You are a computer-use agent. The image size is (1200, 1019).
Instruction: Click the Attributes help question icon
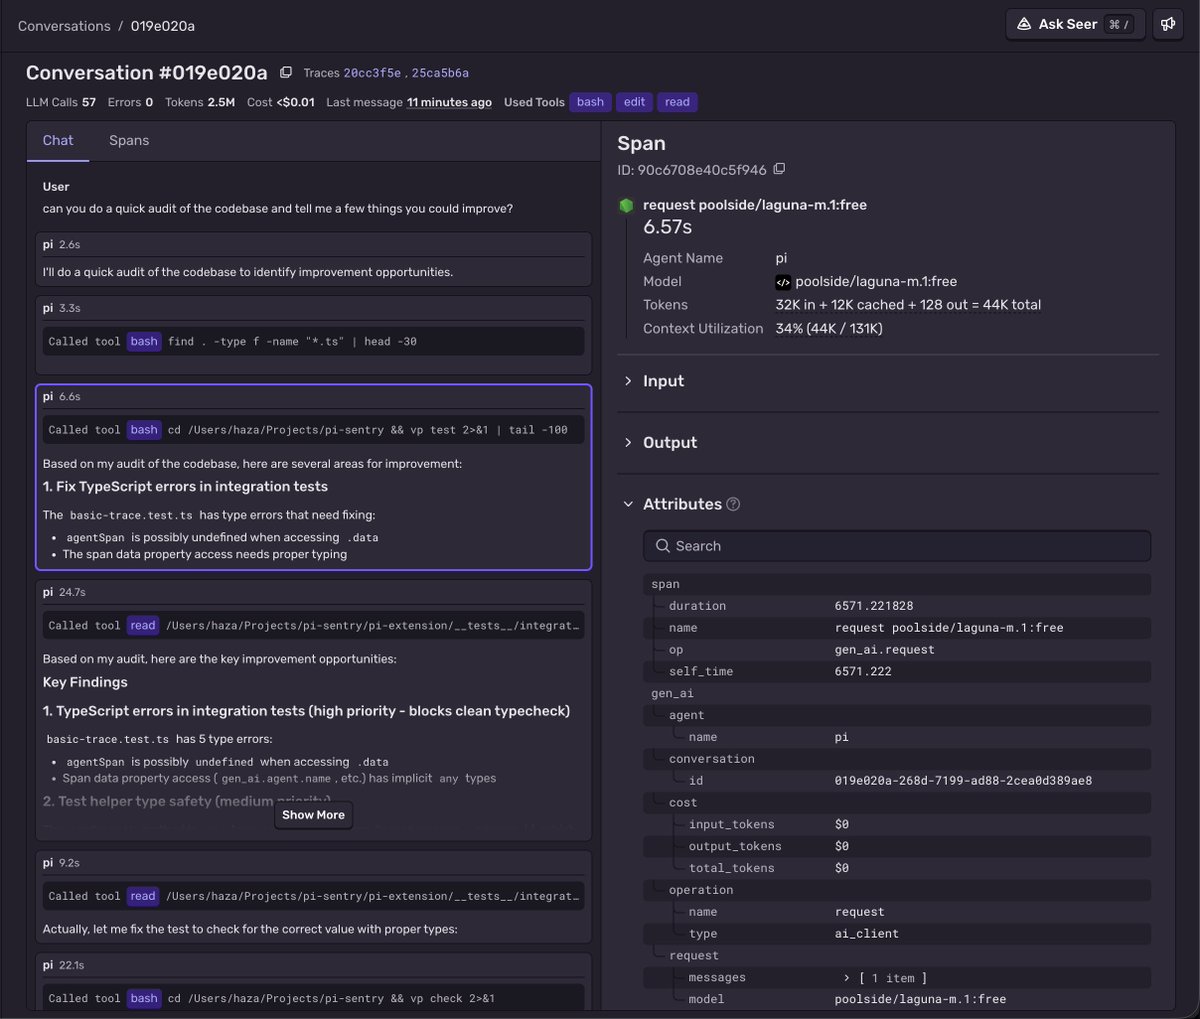pos(733,504)
